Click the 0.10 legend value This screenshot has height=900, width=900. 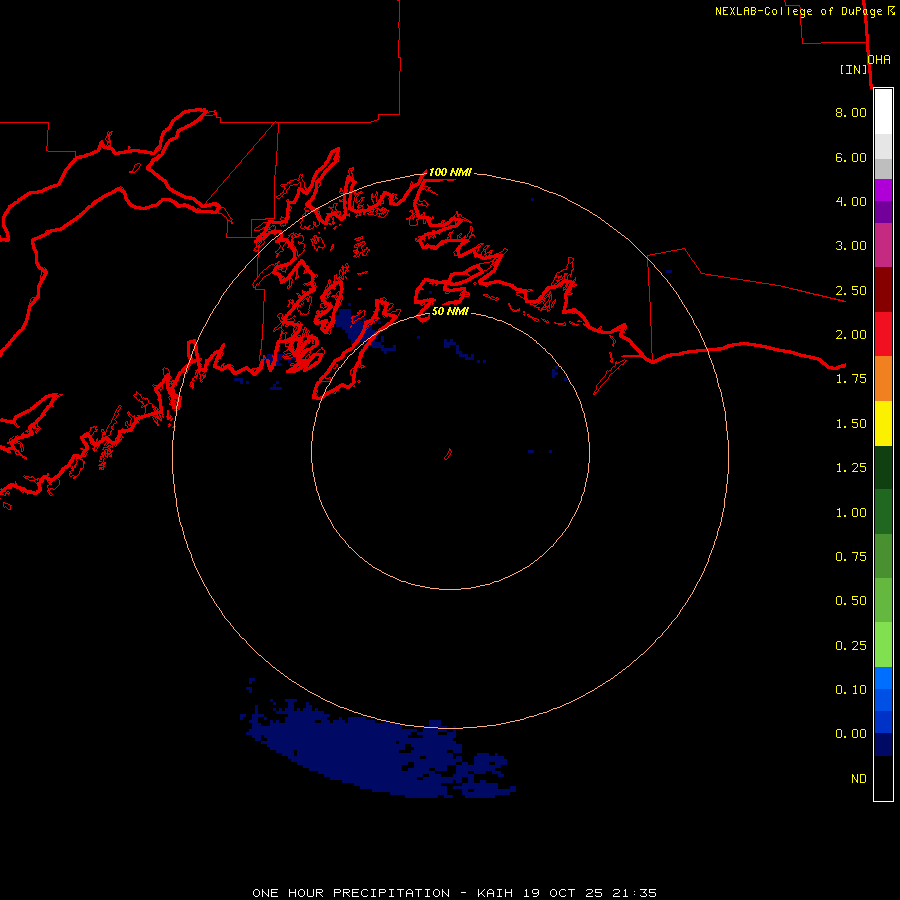tap(851, 689)
